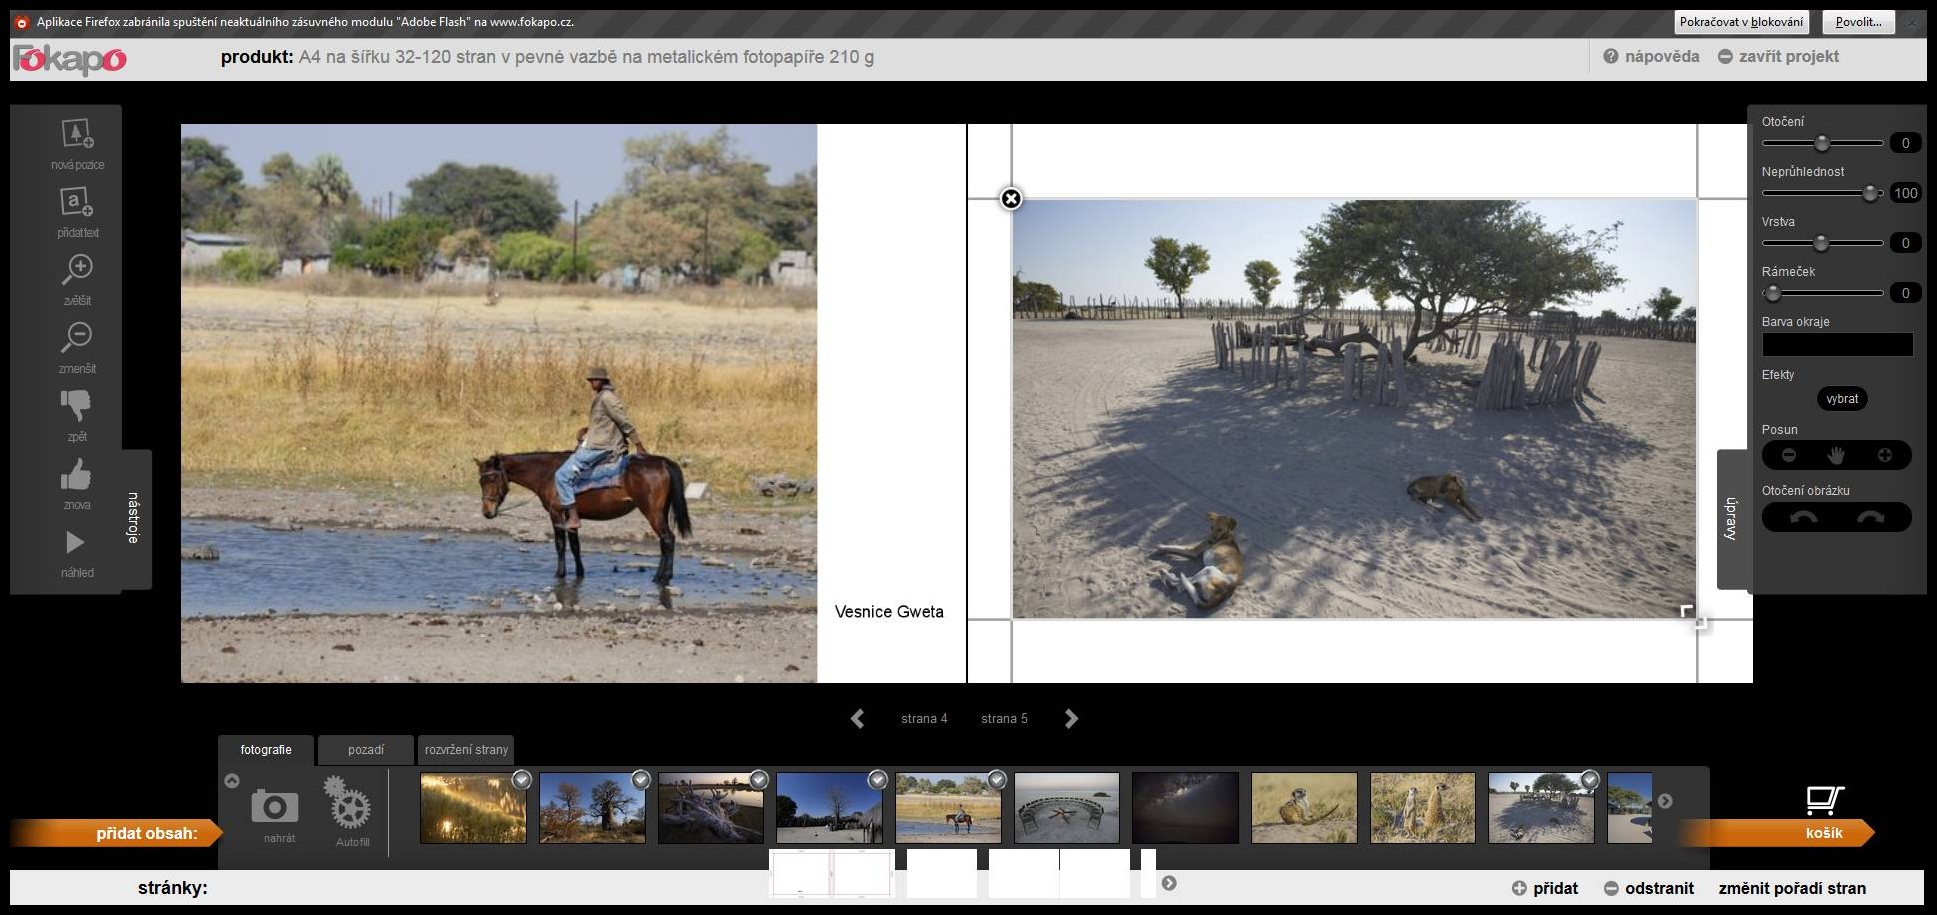The height and width of the screenshot is (915, 1937).
Task: Undo using the 'zpět' thumbs-down icon
Action: tap(77, 406)
